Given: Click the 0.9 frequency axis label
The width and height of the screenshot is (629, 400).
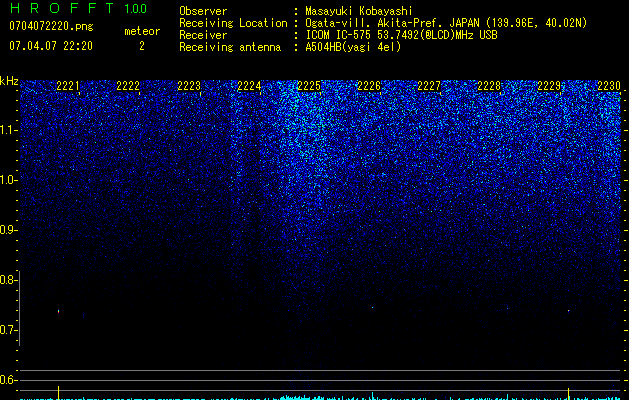Looking at the screenshot, I should point(8,230).
